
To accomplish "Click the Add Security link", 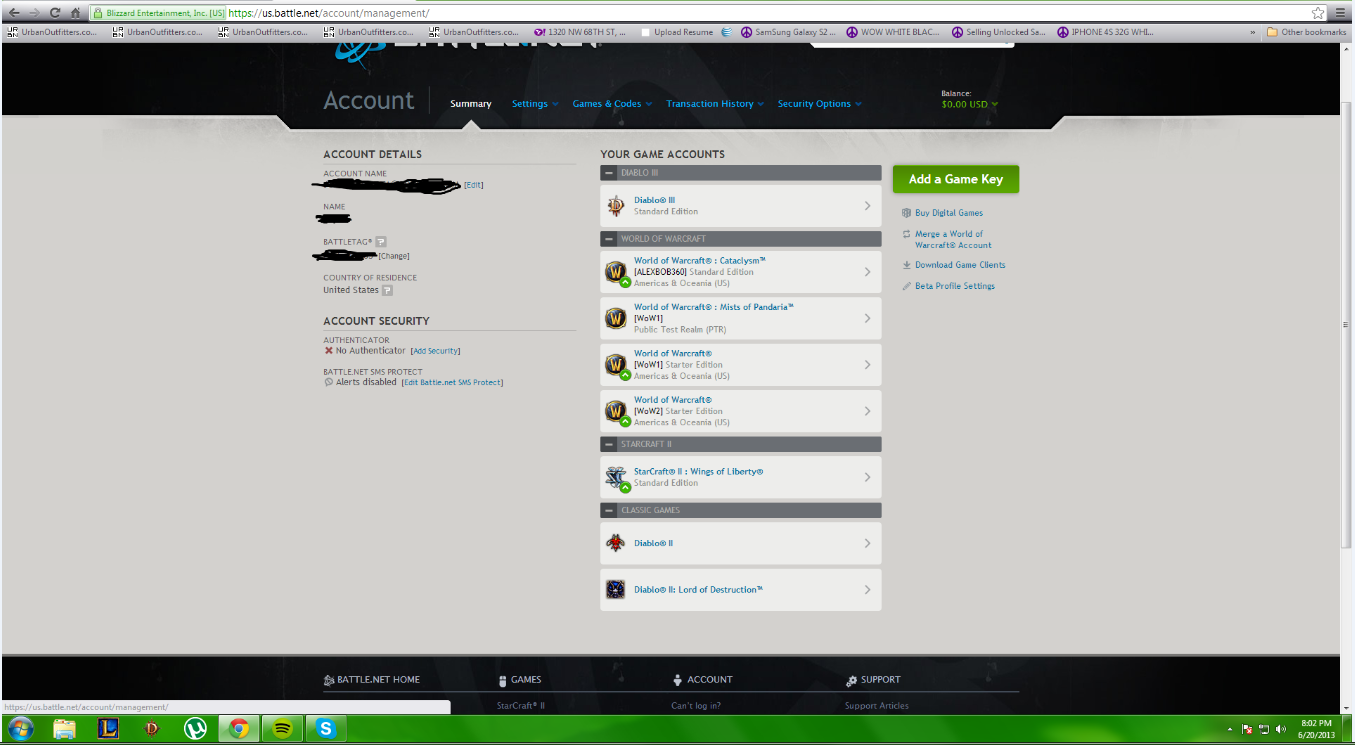I will point(436,351).
